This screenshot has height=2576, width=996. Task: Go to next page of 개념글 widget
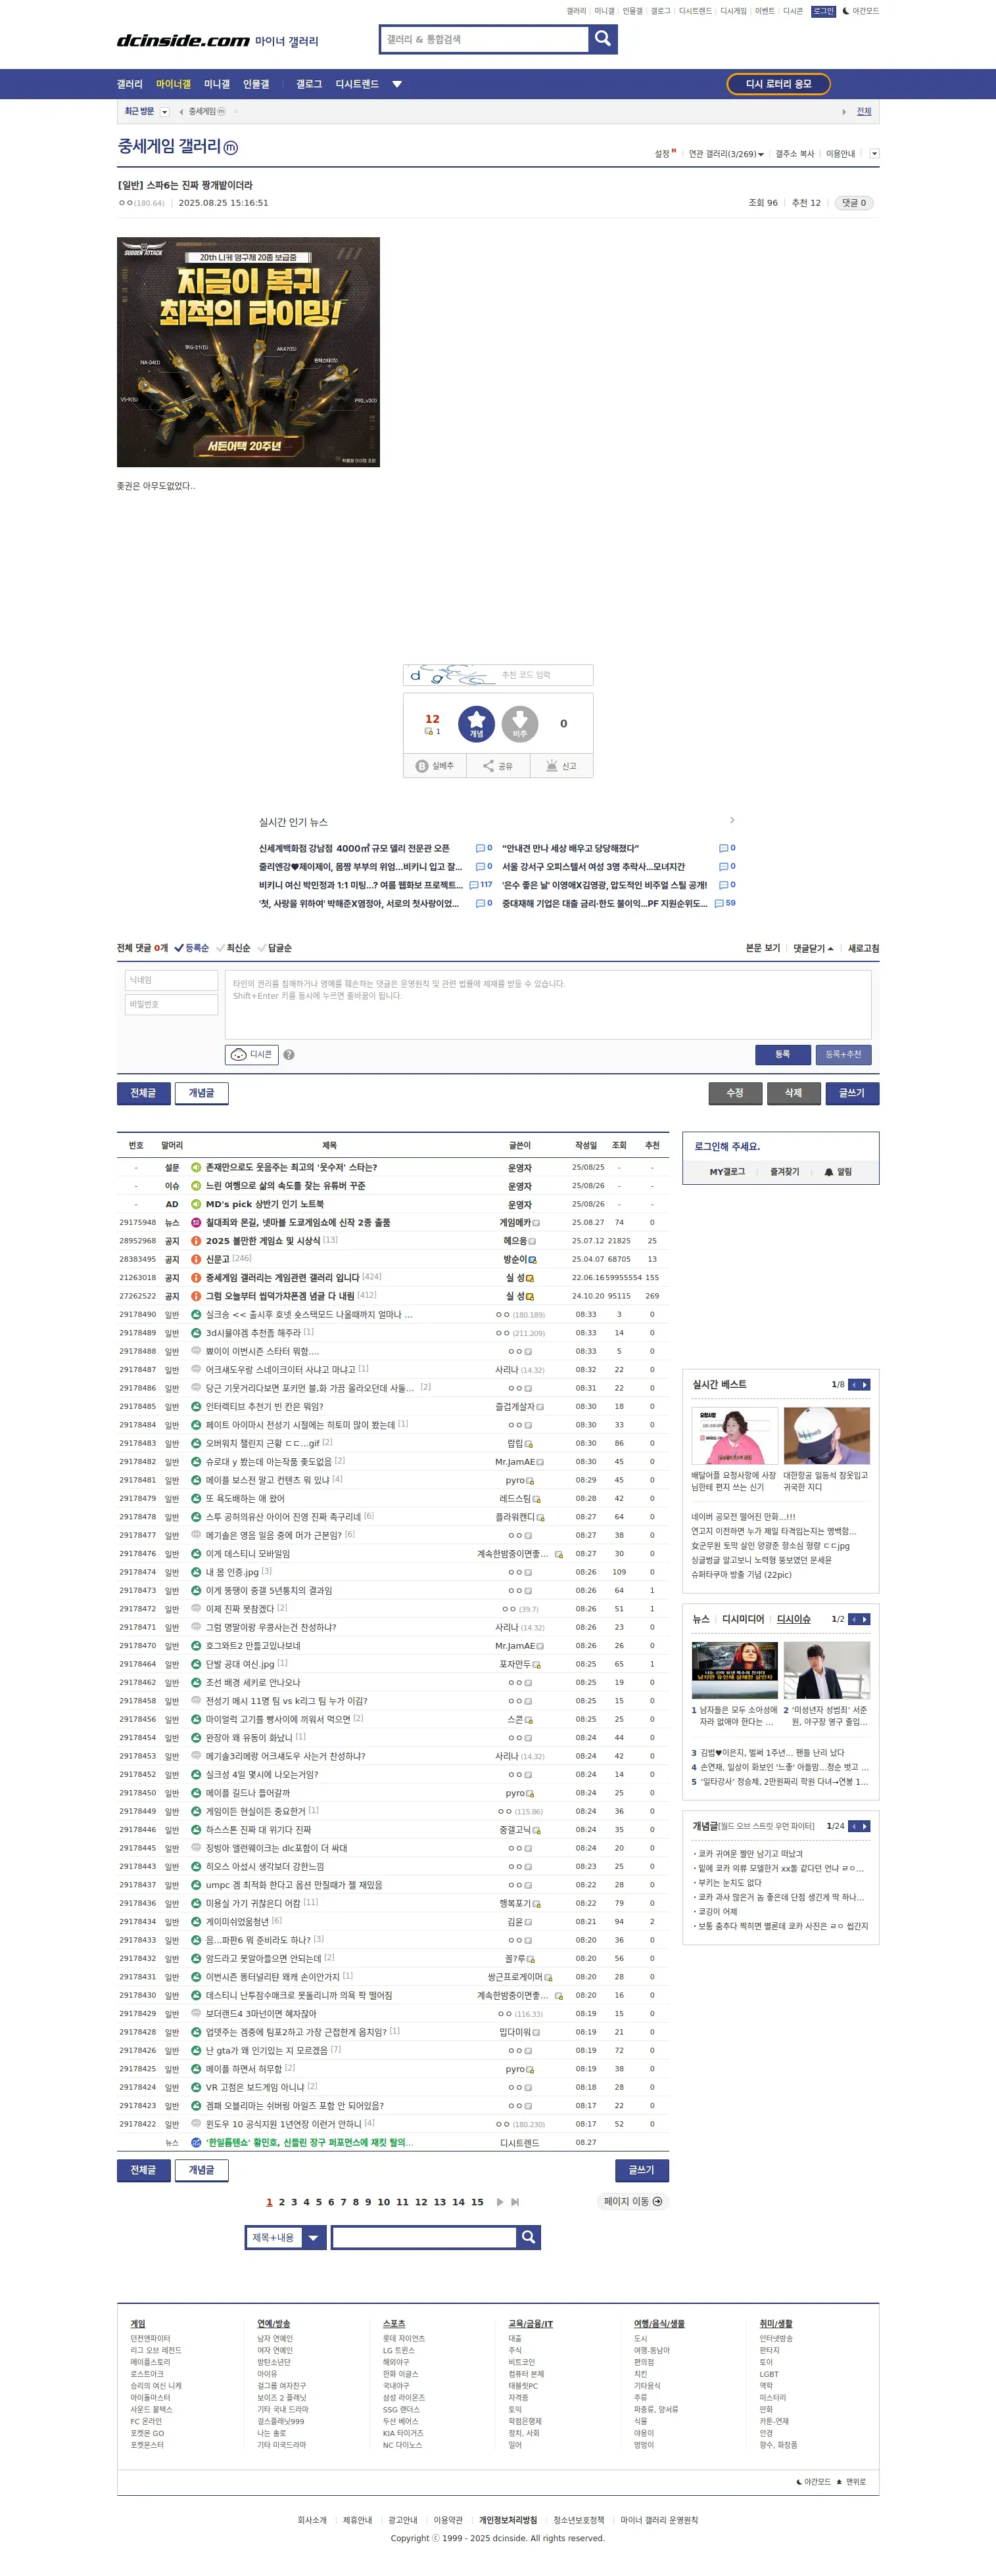click(865, 1826)
